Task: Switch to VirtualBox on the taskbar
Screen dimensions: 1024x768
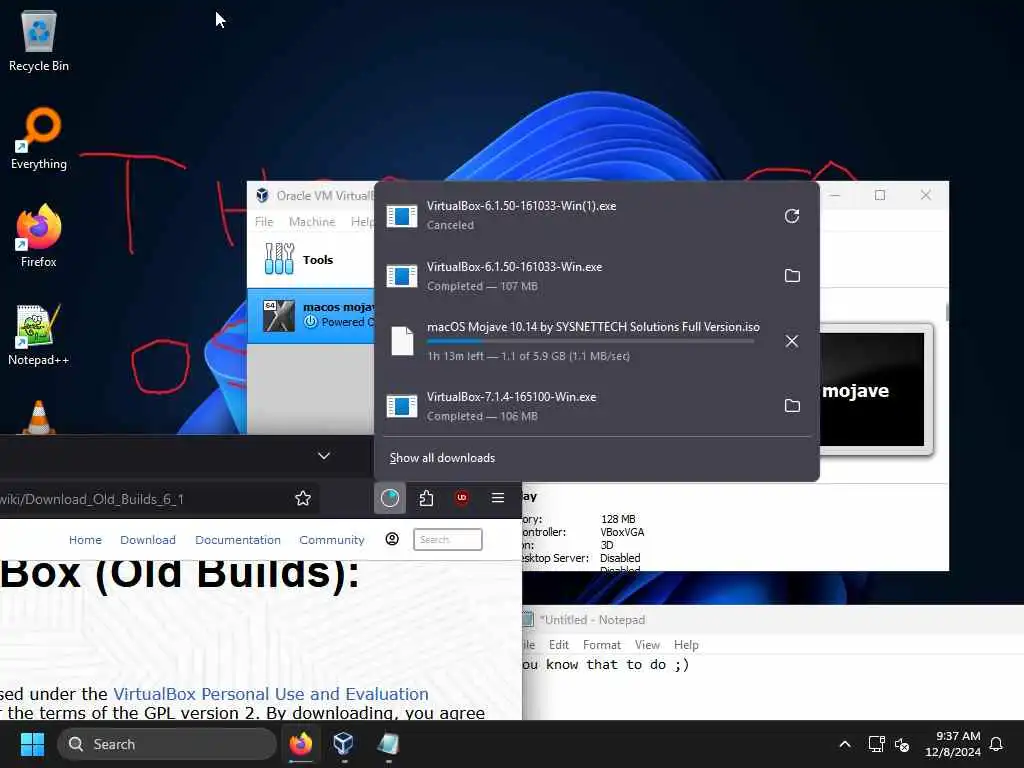Action: (x=344, y=744)
